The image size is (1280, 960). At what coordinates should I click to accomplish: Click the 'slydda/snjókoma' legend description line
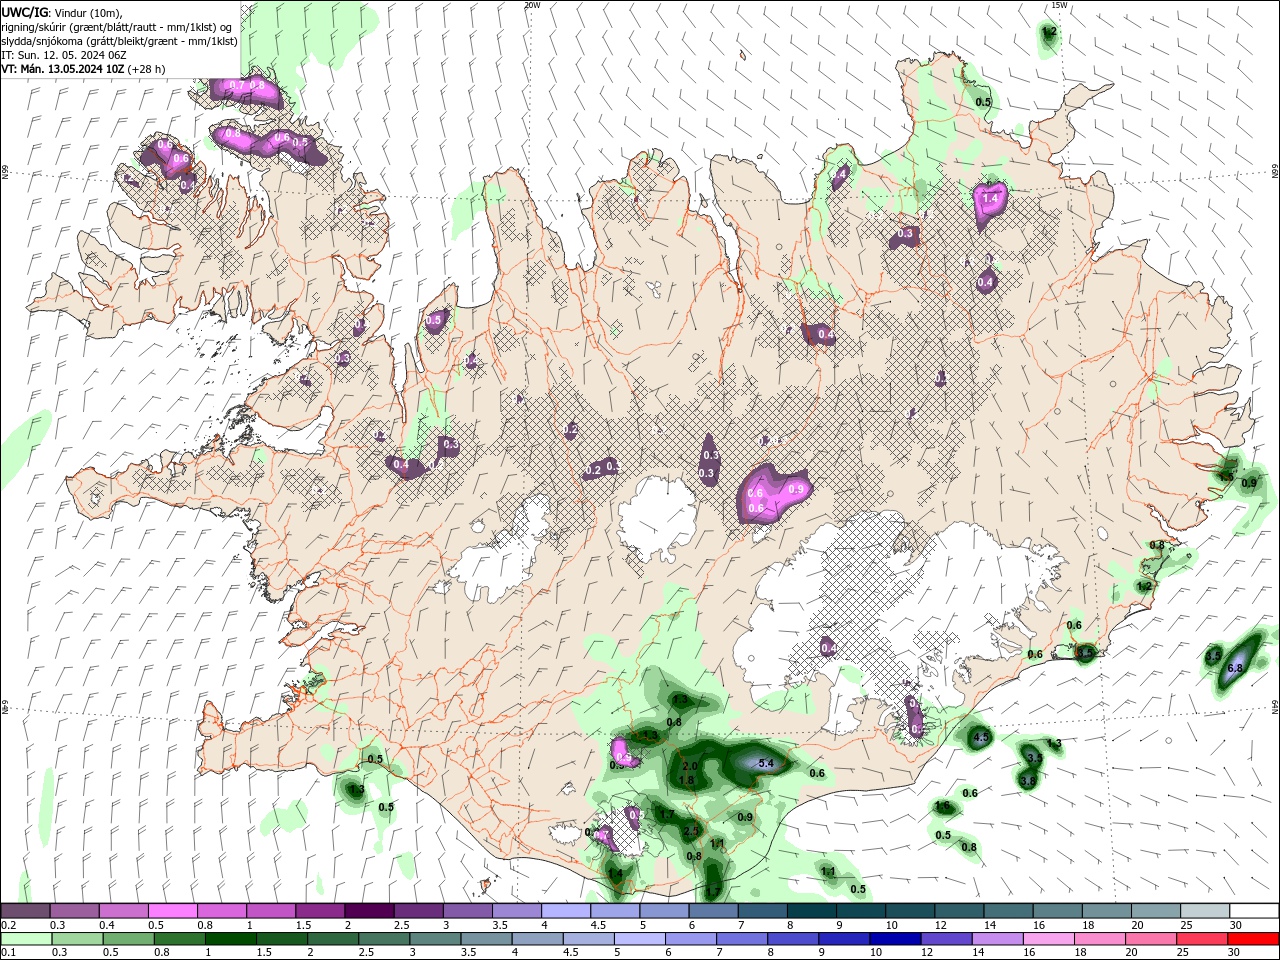point(119,41)
